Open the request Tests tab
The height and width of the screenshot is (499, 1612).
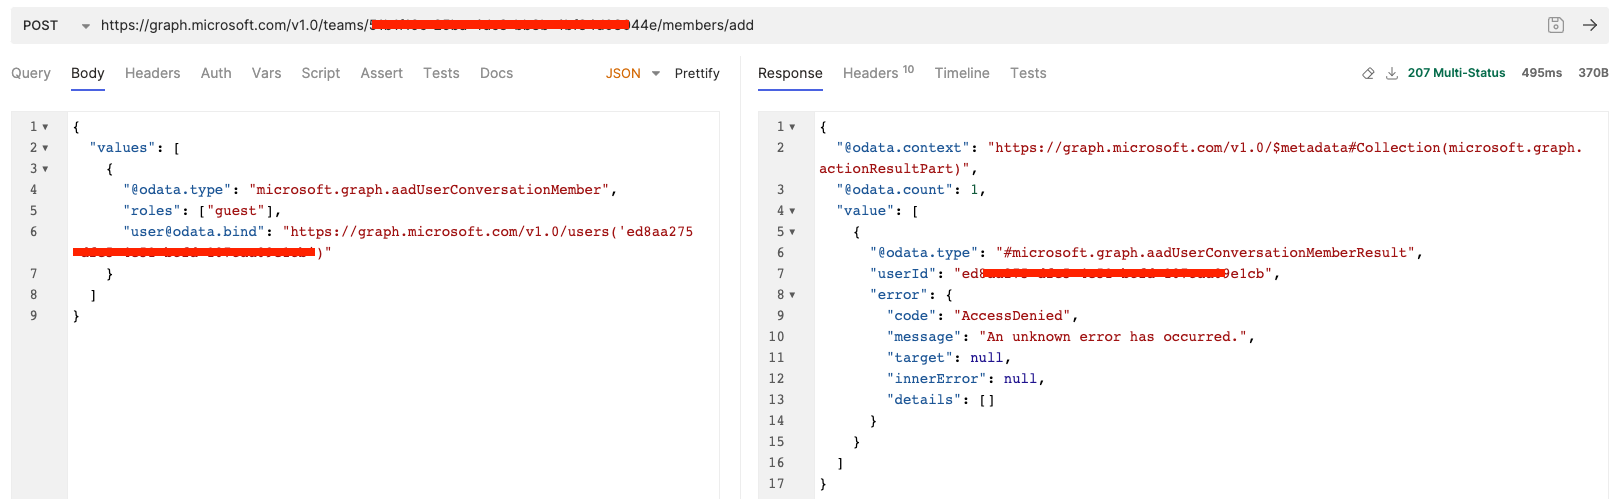441,73
